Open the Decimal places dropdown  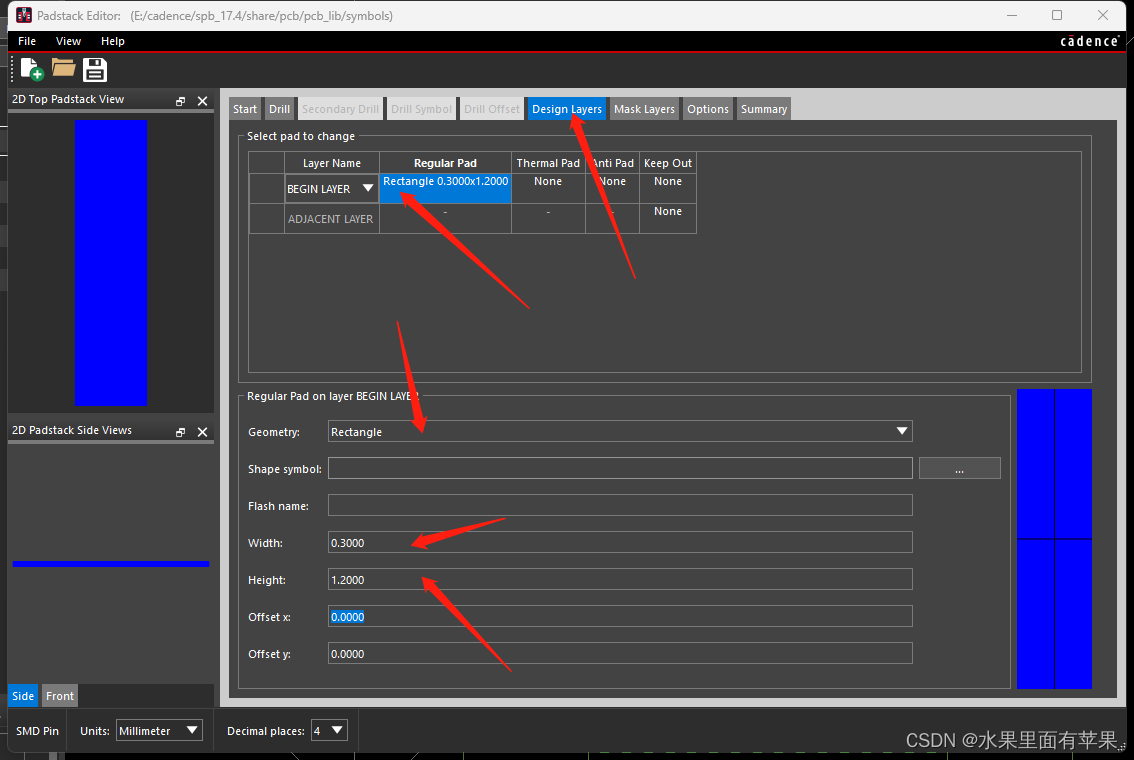pos(329,731)
